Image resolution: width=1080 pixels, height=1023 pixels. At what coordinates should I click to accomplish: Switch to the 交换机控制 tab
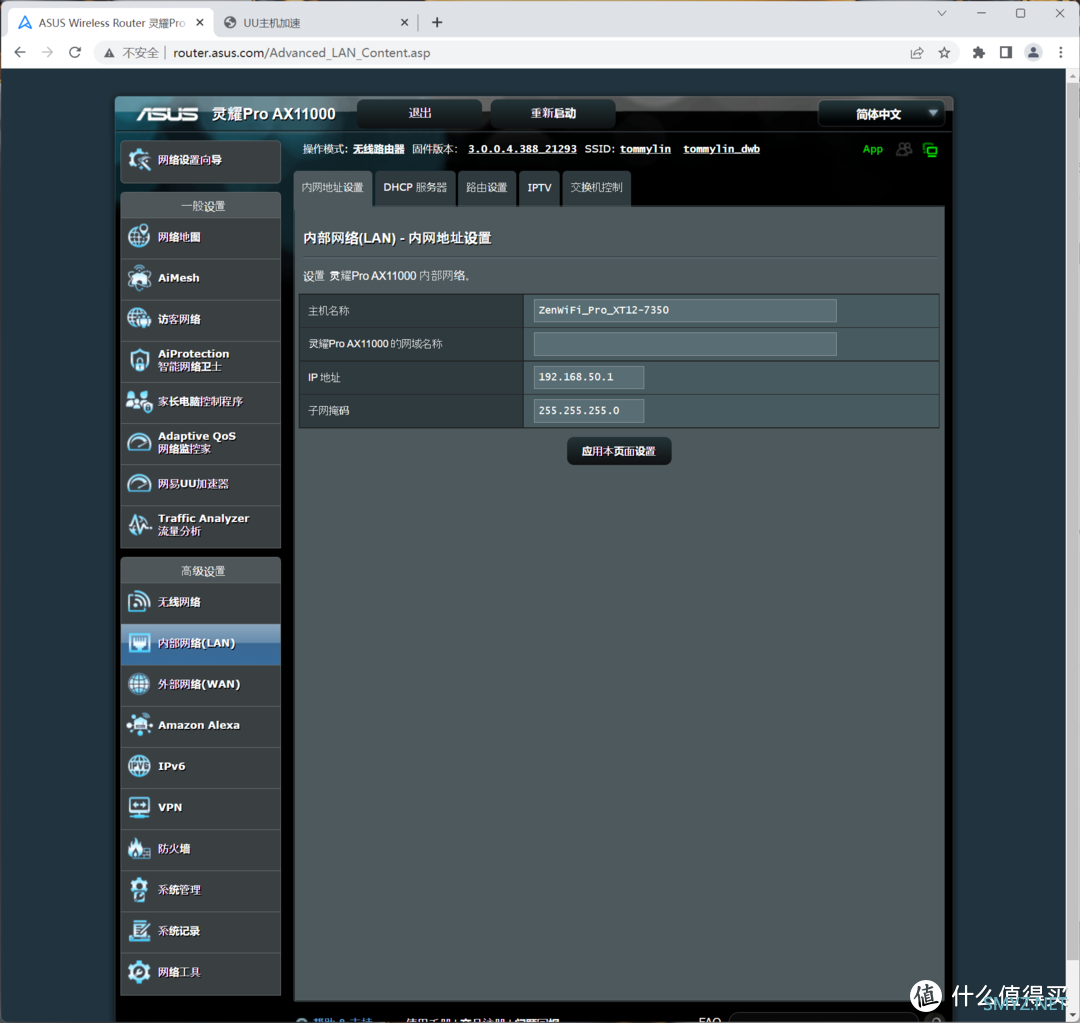(x=596, y=188)
